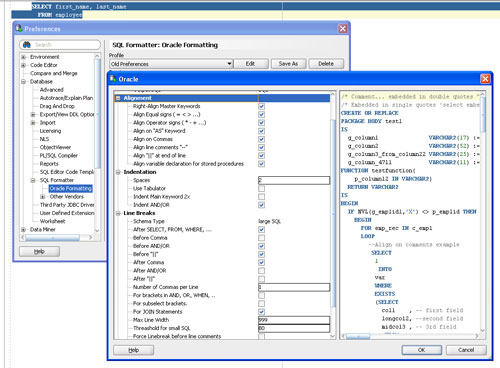Close the Oracle dialog with red X
The height and width of the screenshot is (368, 500).
485,79
